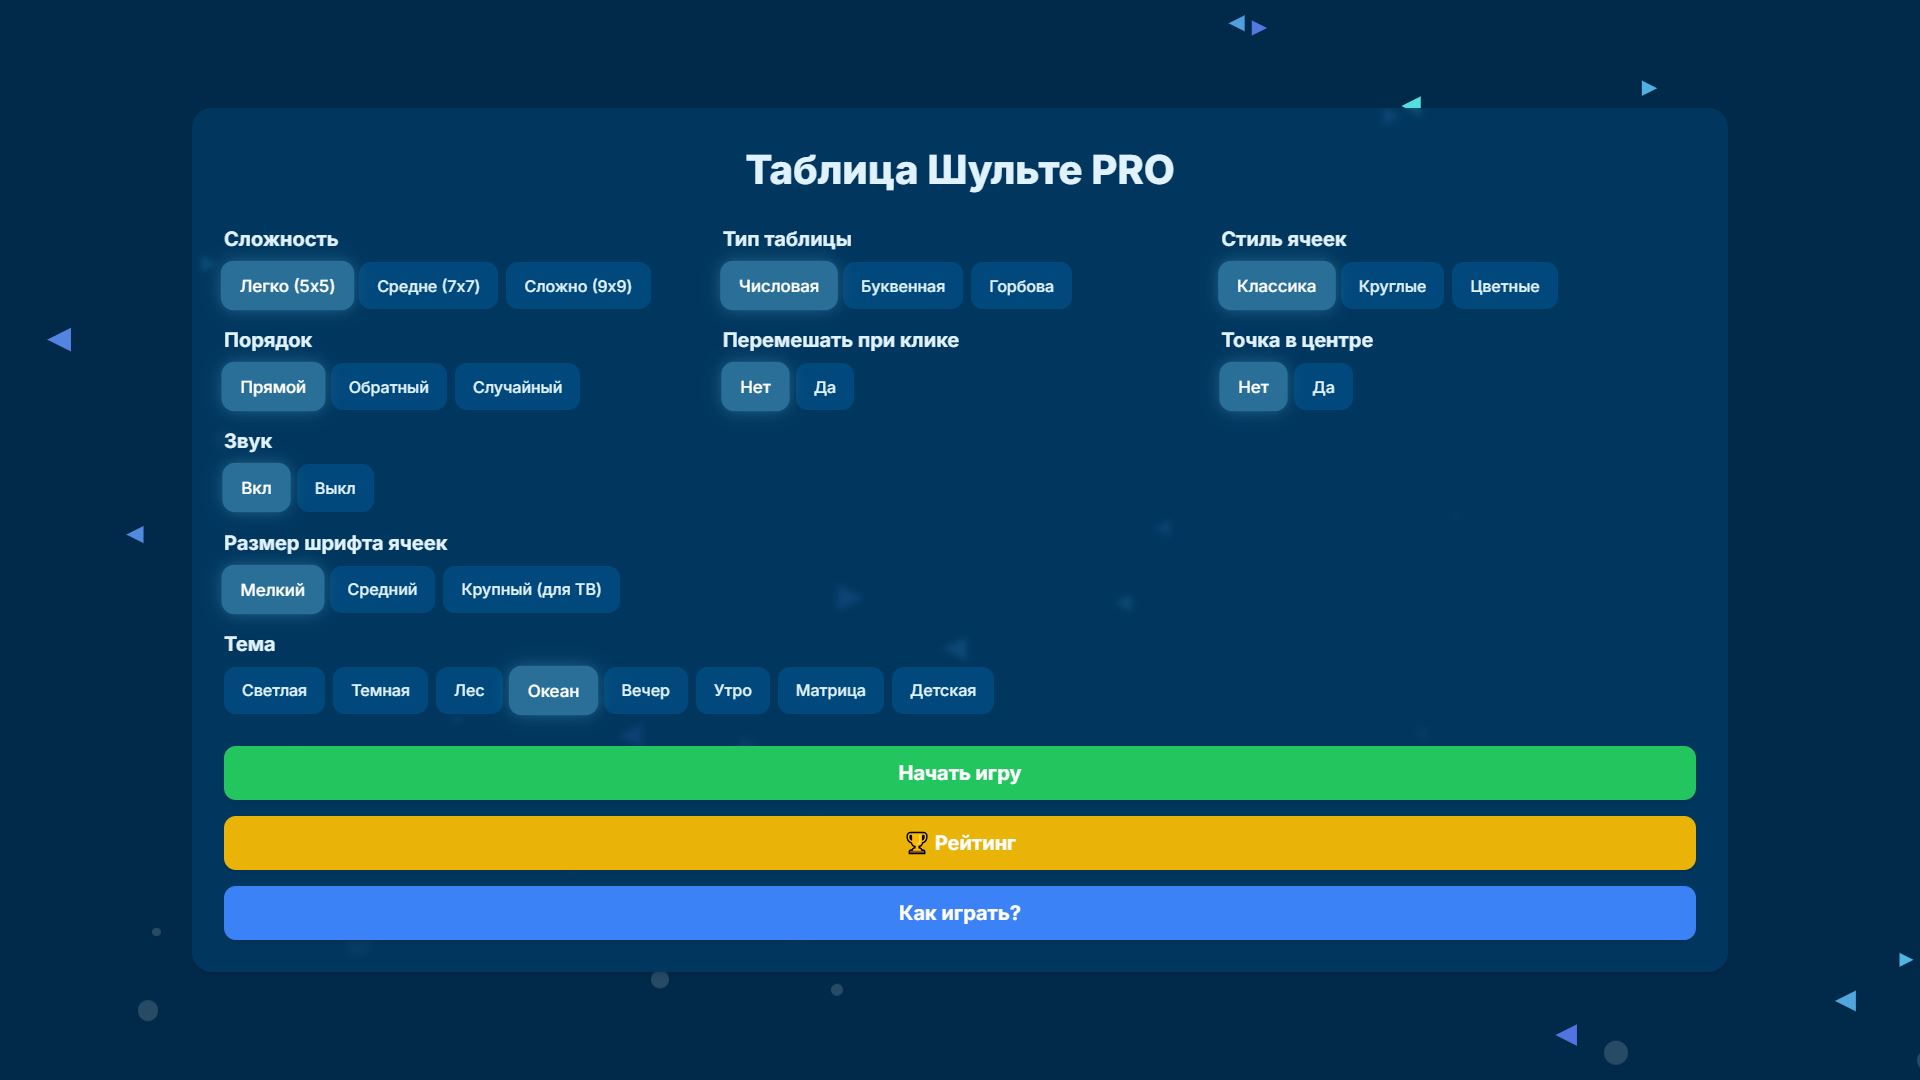Viewport: 1920px width, 1080px height.
Task: Switch table type to Горбова
Action: [x=1021, y=286]
